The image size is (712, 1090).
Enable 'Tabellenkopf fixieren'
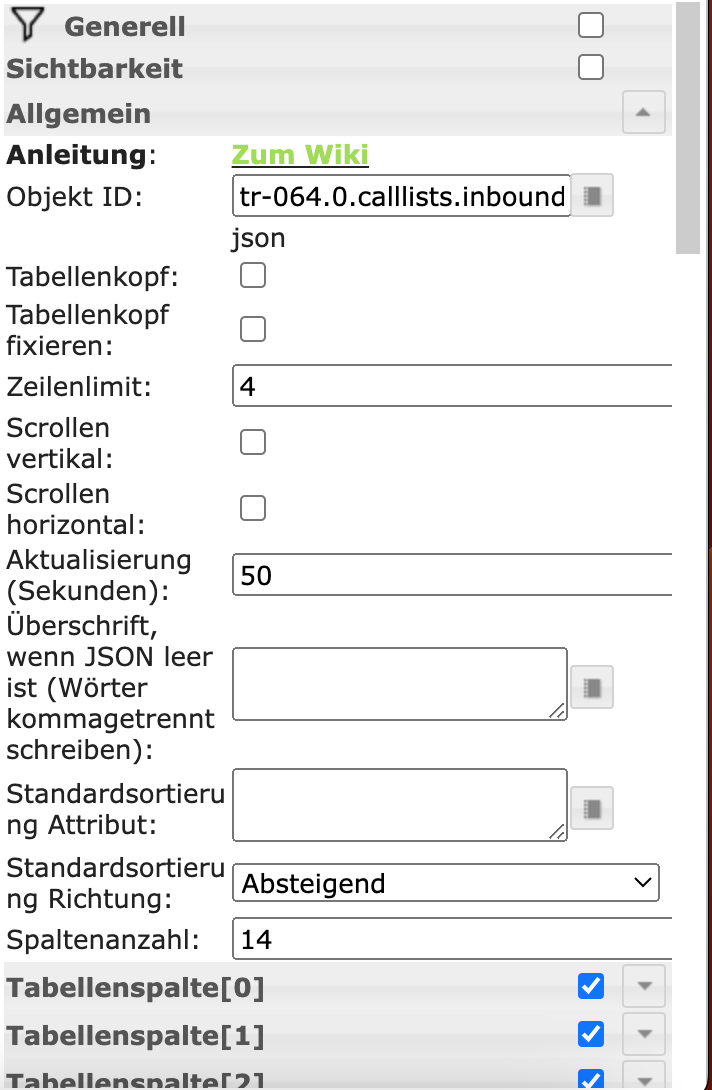click(252, 328)
